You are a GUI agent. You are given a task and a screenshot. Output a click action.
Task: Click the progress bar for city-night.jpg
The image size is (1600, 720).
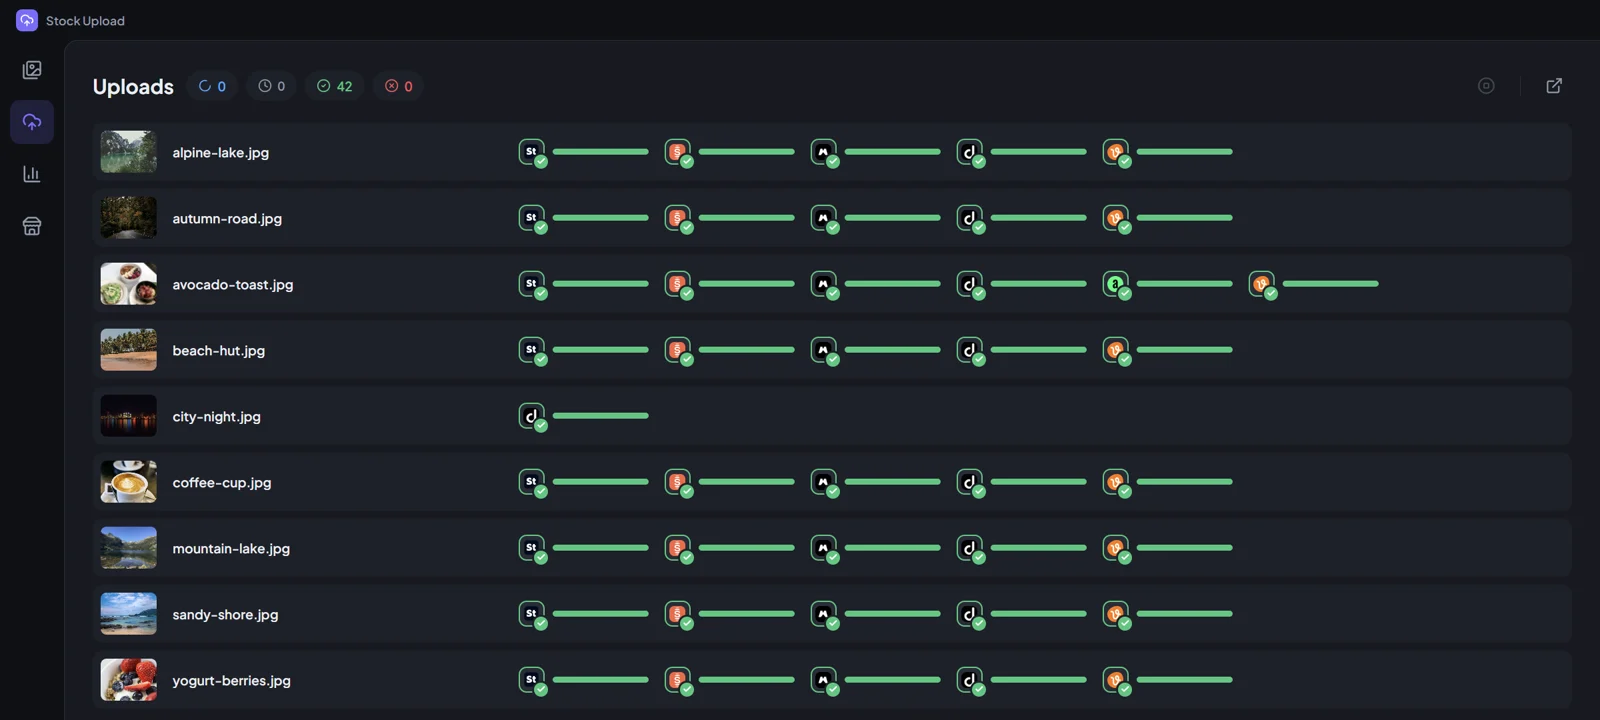click(601, 416)
